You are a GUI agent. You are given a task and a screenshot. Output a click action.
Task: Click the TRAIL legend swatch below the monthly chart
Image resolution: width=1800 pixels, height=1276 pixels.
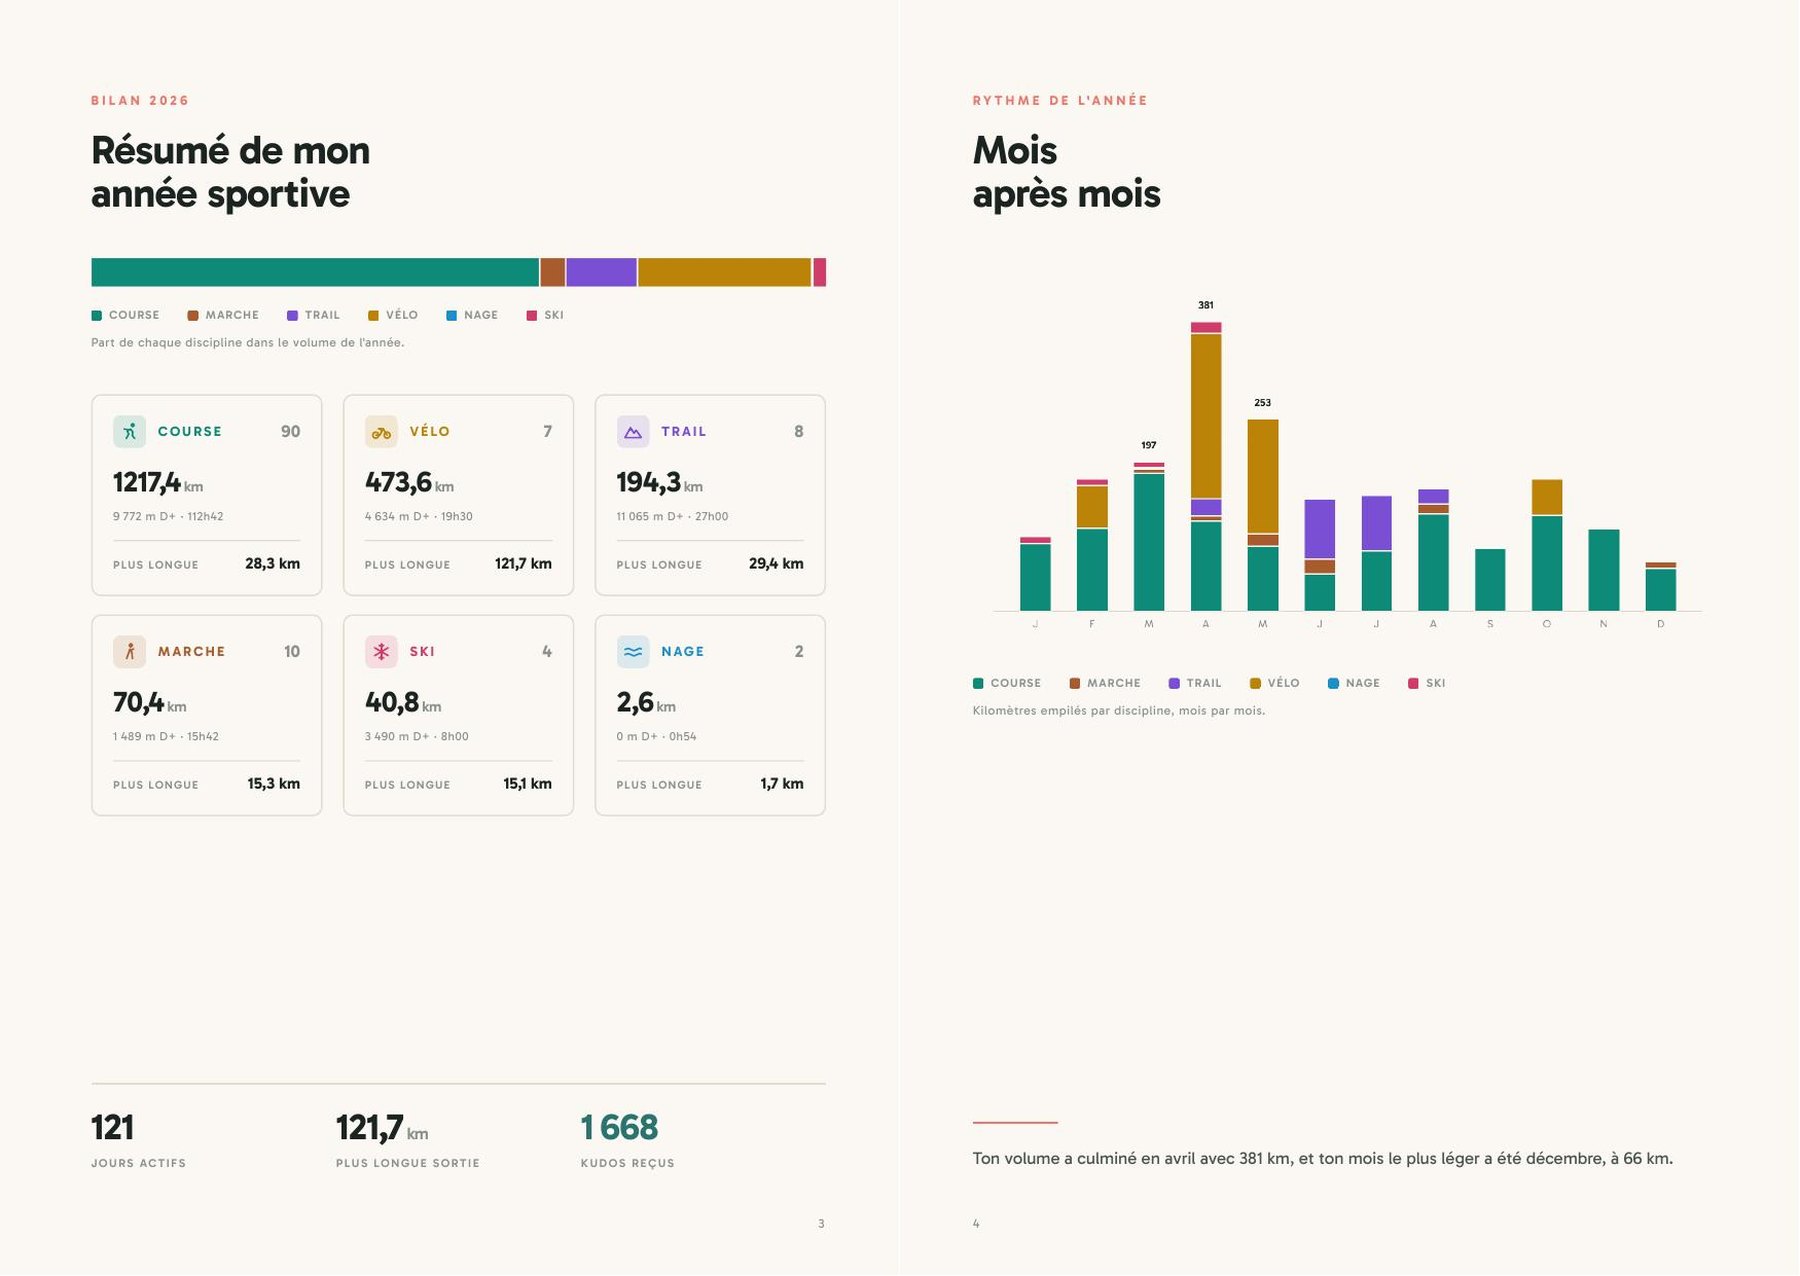pos(1174,683)
